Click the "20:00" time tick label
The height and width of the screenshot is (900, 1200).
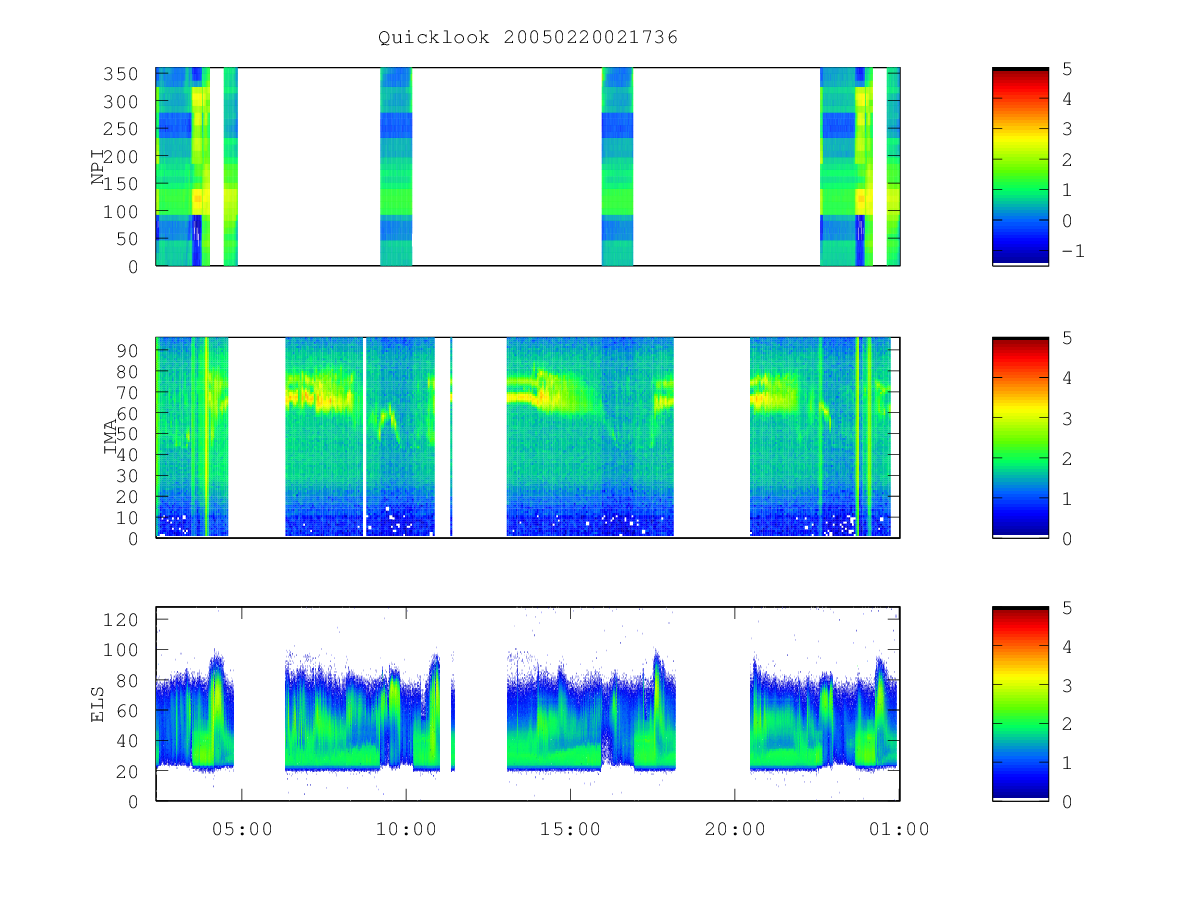[x=735, y=829]
